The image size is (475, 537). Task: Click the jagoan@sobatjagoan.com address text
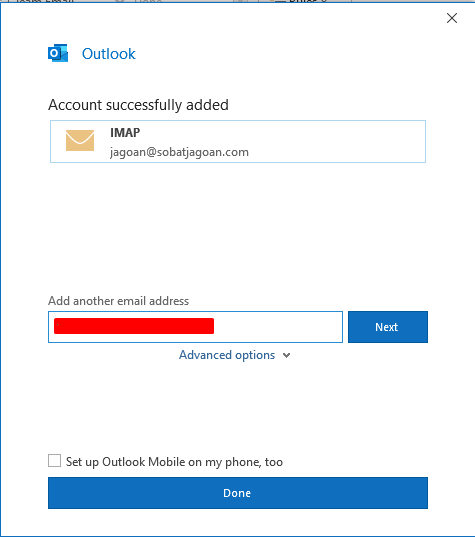pyautogui.click(x=179, y=152)
